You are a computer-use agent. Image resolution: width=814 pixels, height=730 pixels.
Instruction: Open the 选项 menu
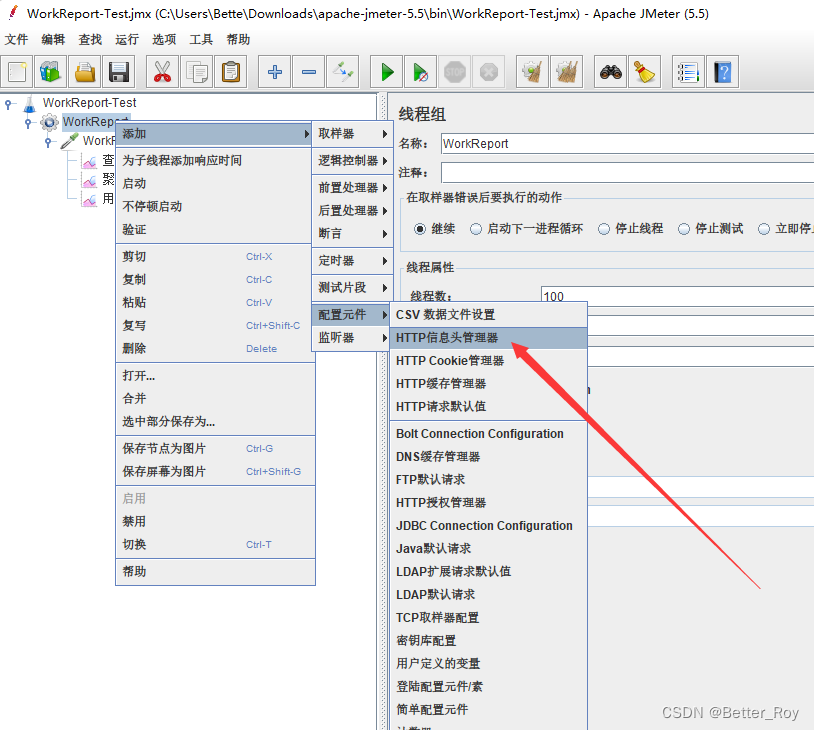[x=164, y=39]
